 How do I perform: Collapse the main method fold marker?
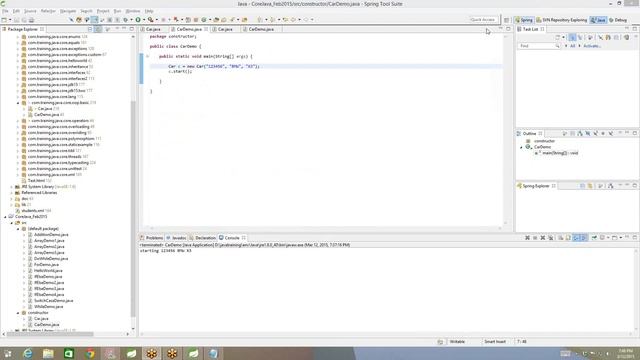point(147,56)
